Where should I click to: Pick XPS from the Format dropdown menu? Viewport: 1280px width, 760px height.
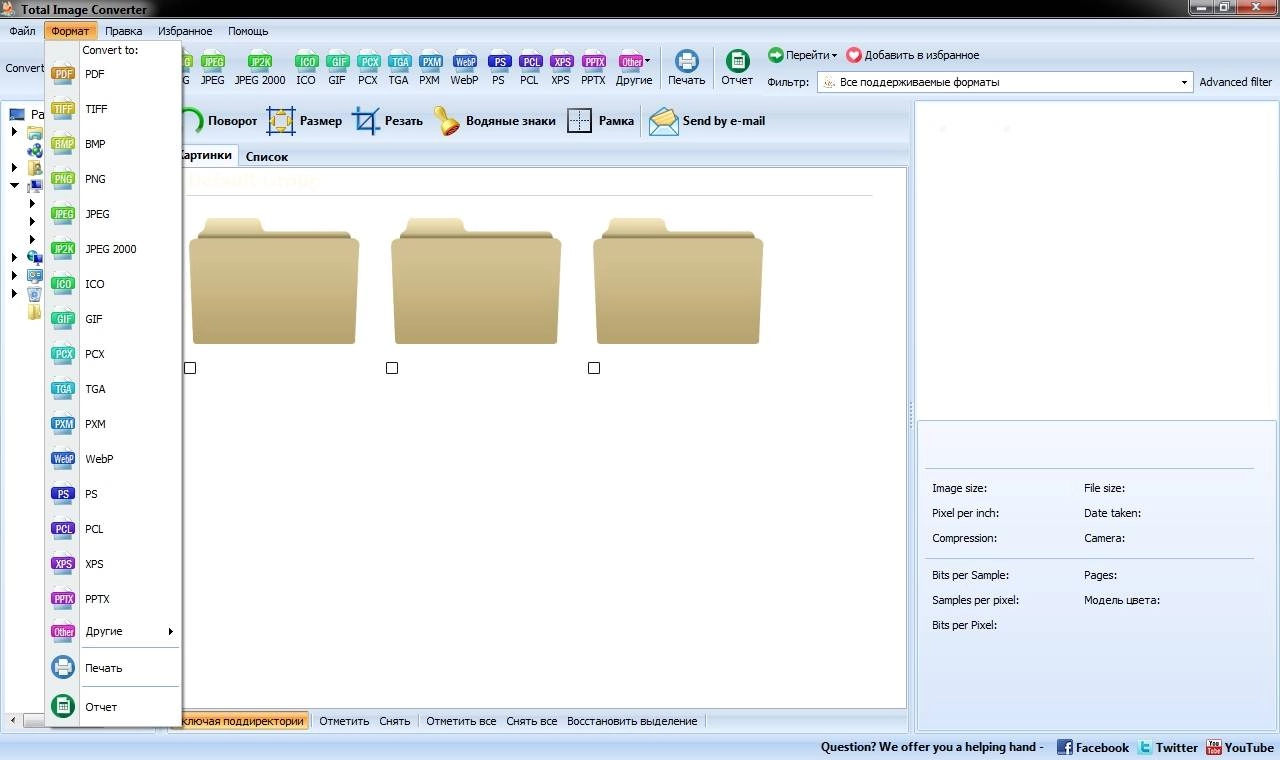[113, 564]
